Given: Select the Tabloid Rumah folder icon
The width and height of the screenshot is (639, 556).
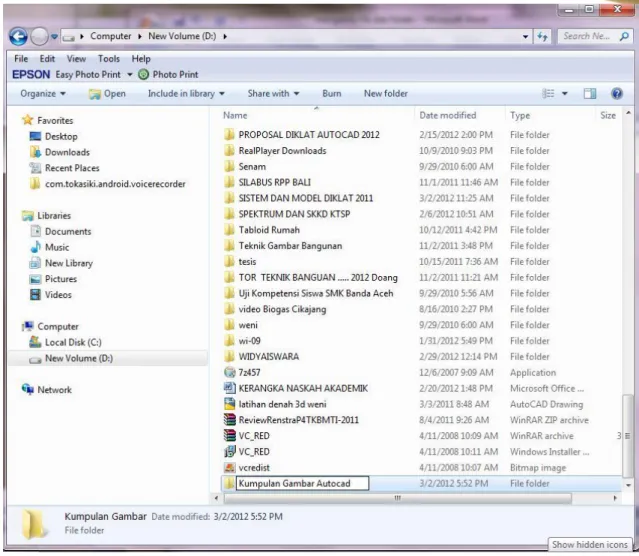Looking at the screenshot, I should pyautogui.click(x=229, y=230).
